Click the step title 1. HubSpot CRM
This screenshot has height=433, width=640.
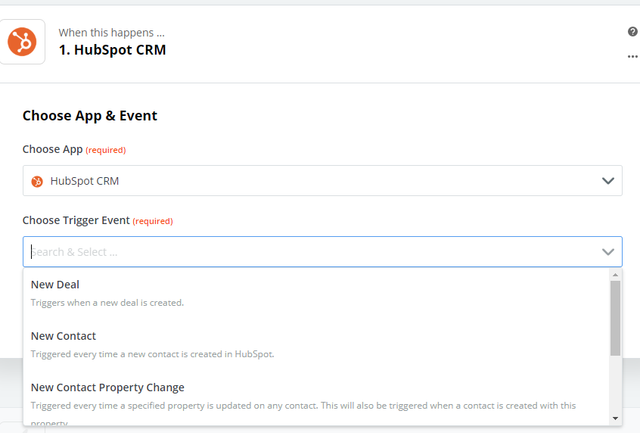pyautogui.click(x=112, y=50)
